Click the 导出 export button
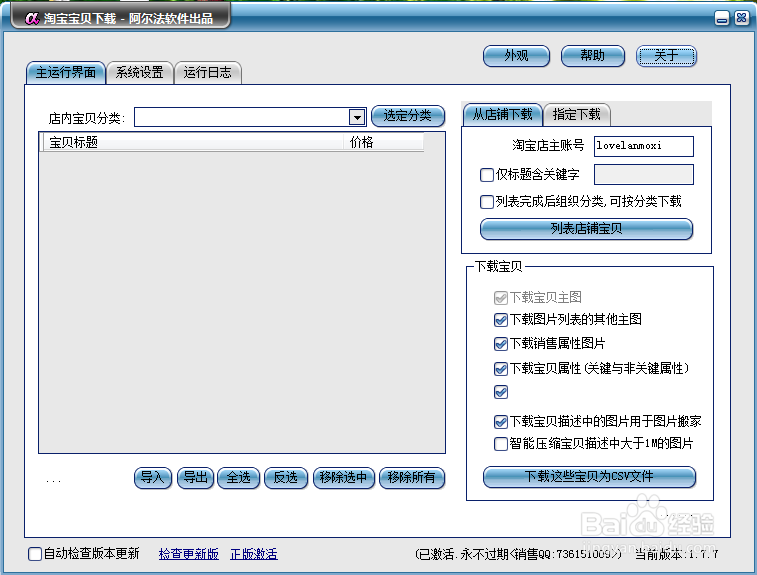Image resolution: width=757 pixels, height=575 pixels. (x=196, y=478)
